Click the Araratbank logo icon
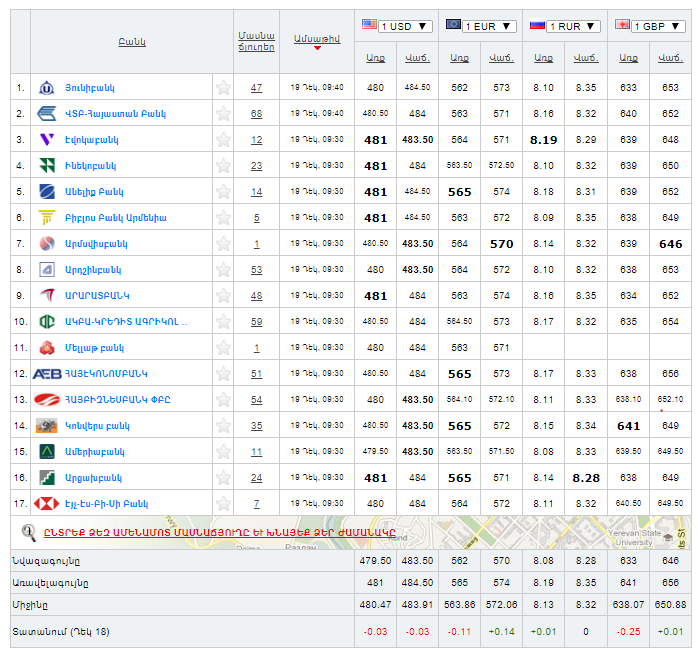This screenshot has width=698, height=657. coord(47,296)
